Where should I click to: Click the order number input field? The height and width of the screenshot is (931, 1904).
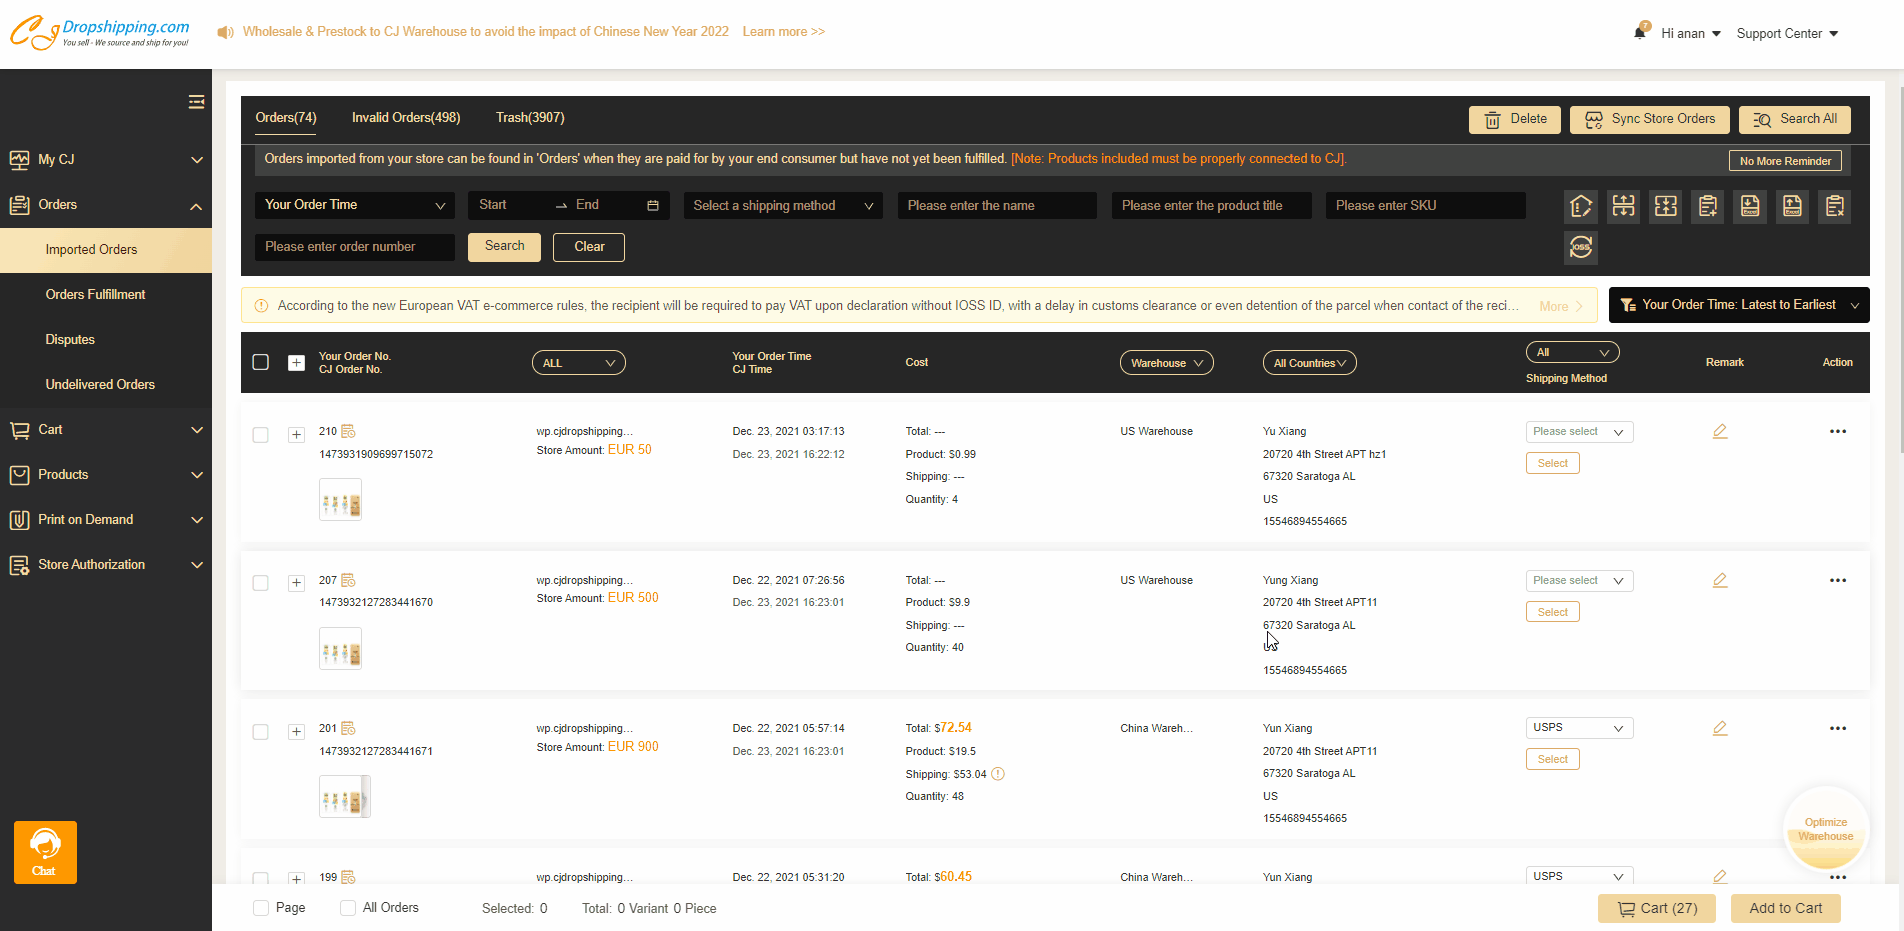354,246
